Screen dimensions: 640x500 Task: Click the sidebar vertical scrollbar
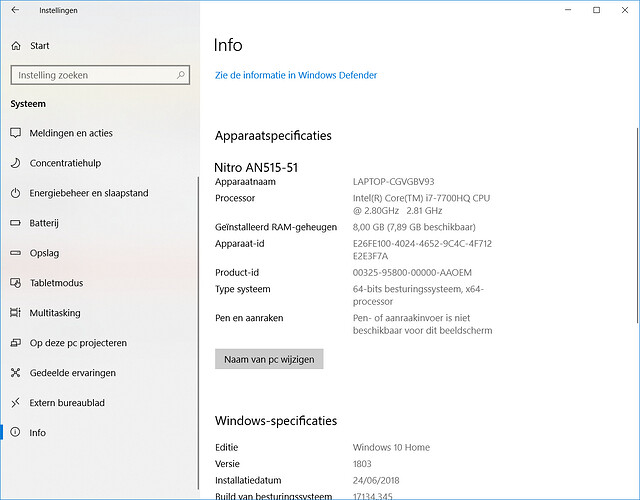coord(198,333)
